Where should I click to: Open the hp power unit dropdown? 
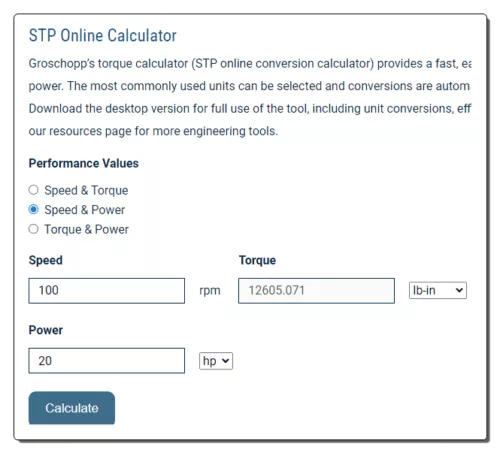pyautogui.click(x=216, y=361)
